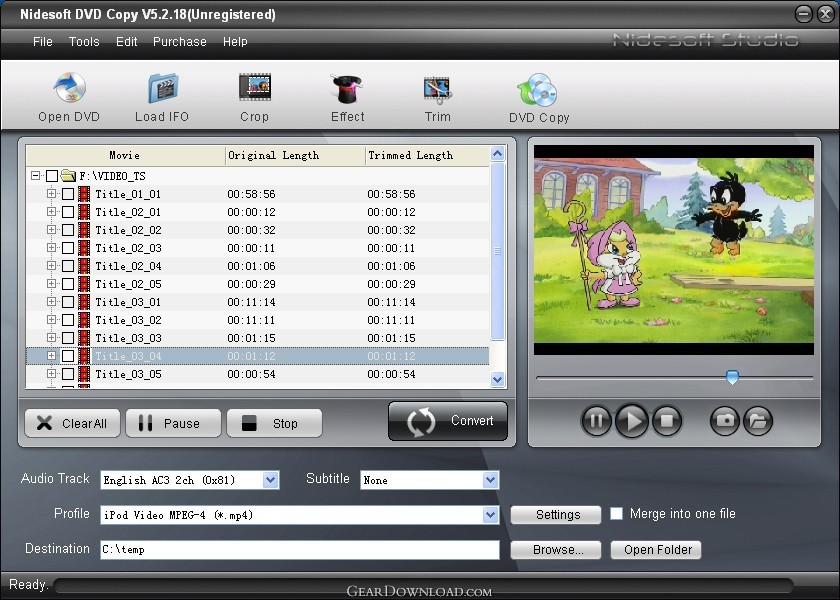Click the F:\VIDEO_TS folder icon
Screen dimensions: 840x600
tap(68, 176)
